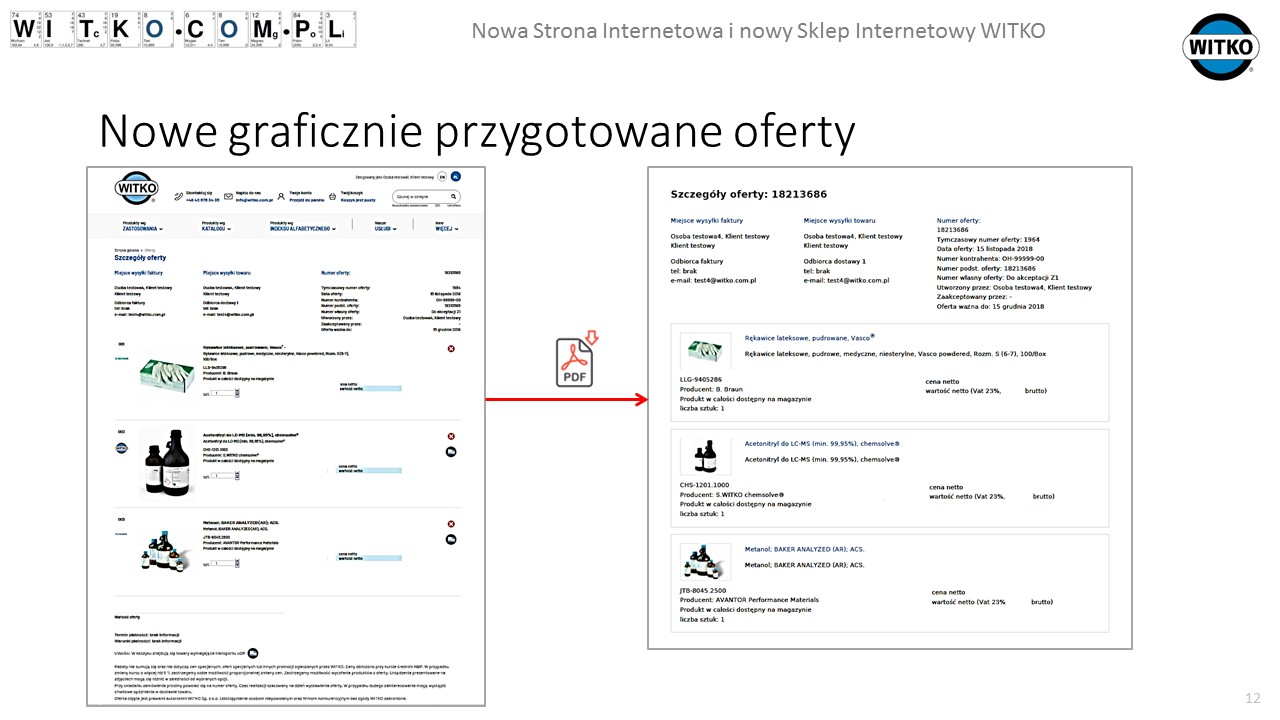Click the 'Przejdź do panelu' link
The image size is (1280, 720).
click(307, 200)
